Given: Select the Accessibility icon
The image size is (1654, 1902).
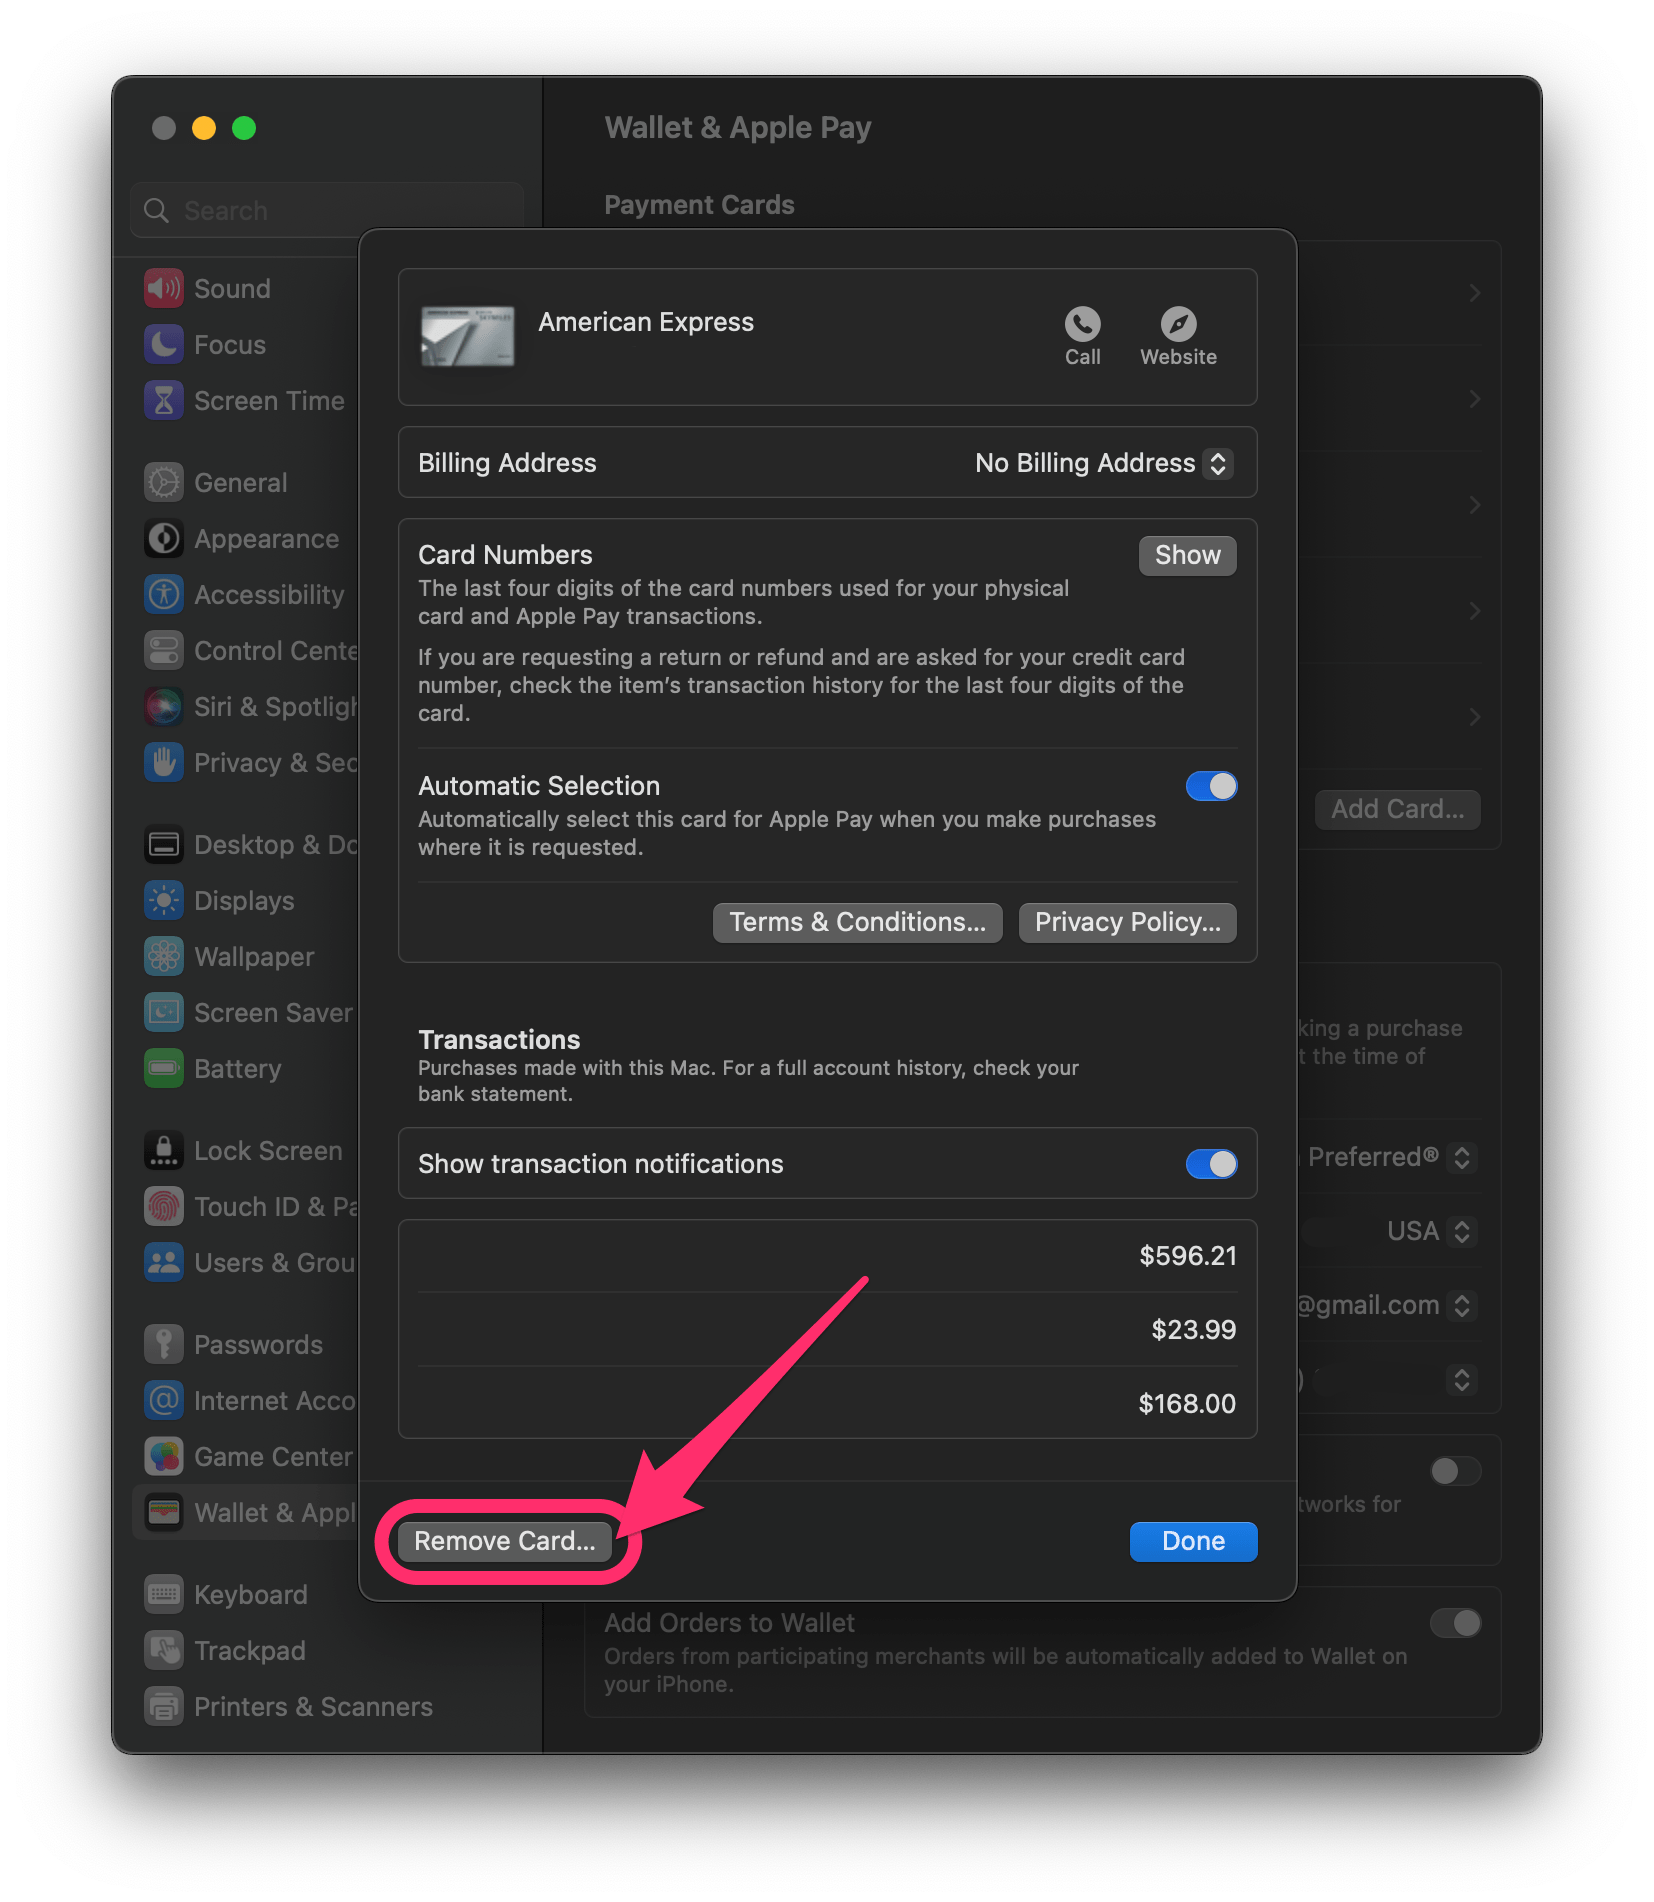Looking at the screenshot, I should point(164,594).
